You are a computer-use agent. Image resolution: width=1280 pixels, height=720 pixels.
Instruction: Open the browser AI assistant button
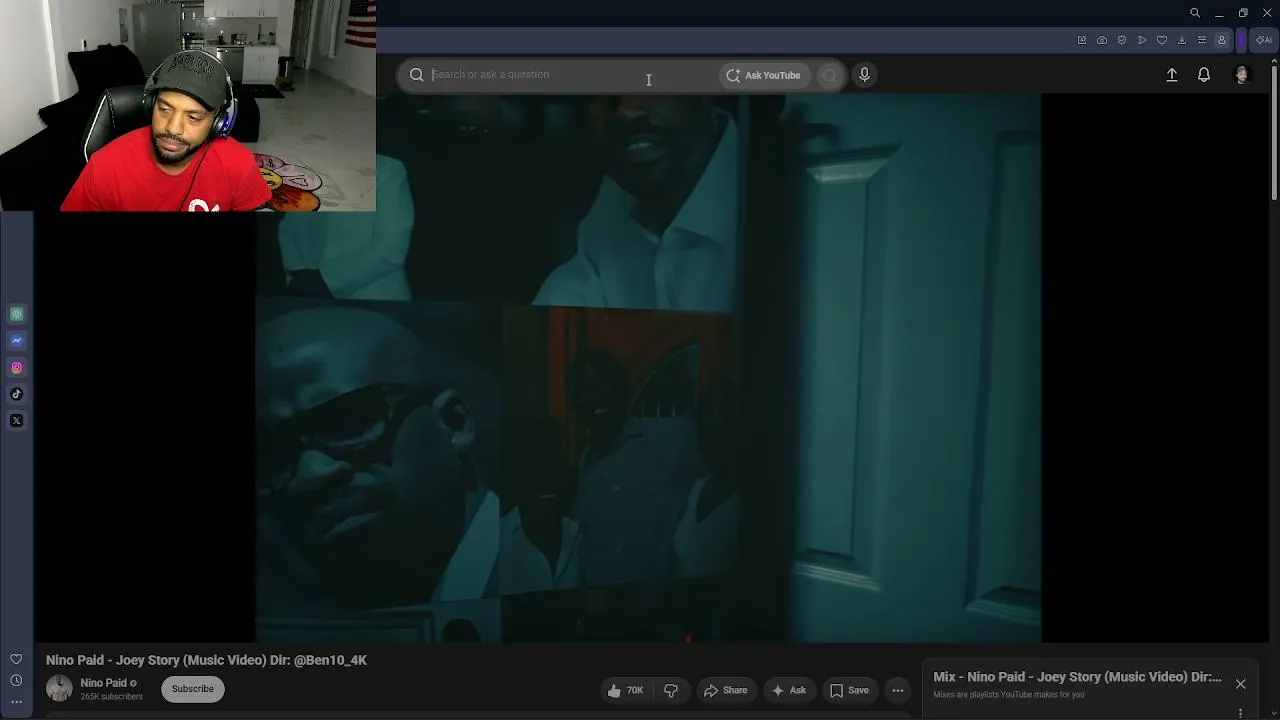pos(1264,40)
